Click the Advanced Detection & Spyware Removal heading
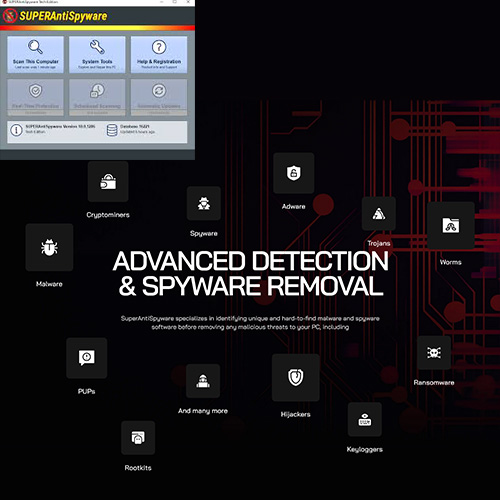 coord(251,273)
